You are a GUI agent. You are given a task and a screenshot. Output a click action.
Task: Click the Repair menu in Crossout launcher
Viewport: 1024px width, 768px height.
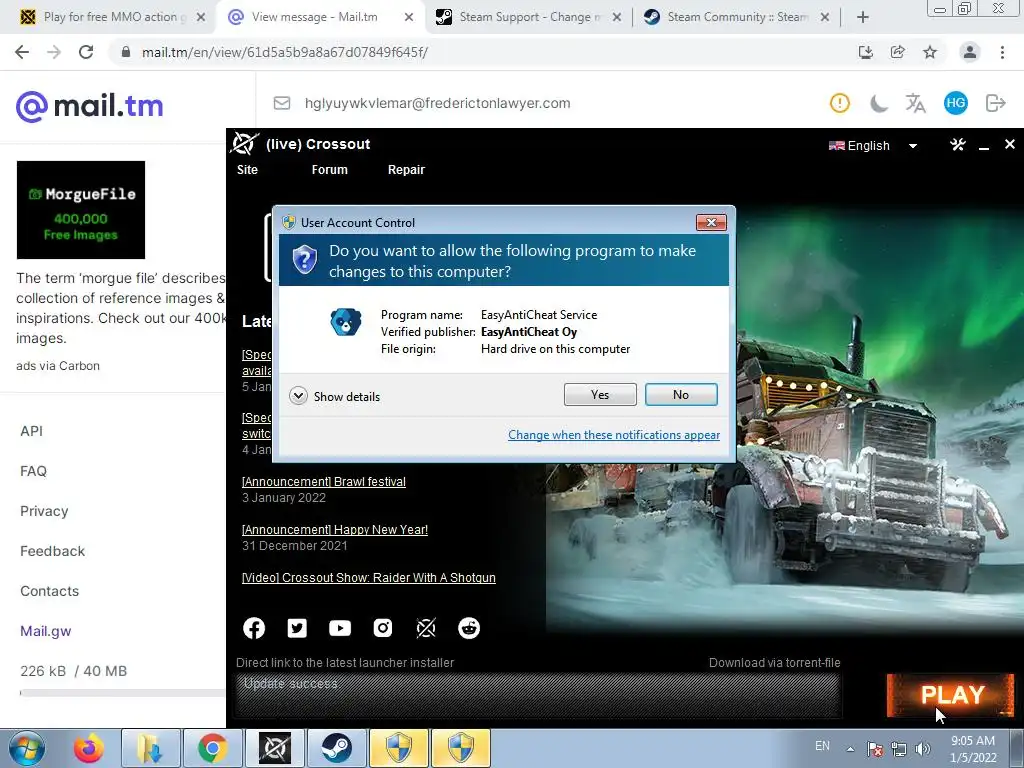pos(406,170)
